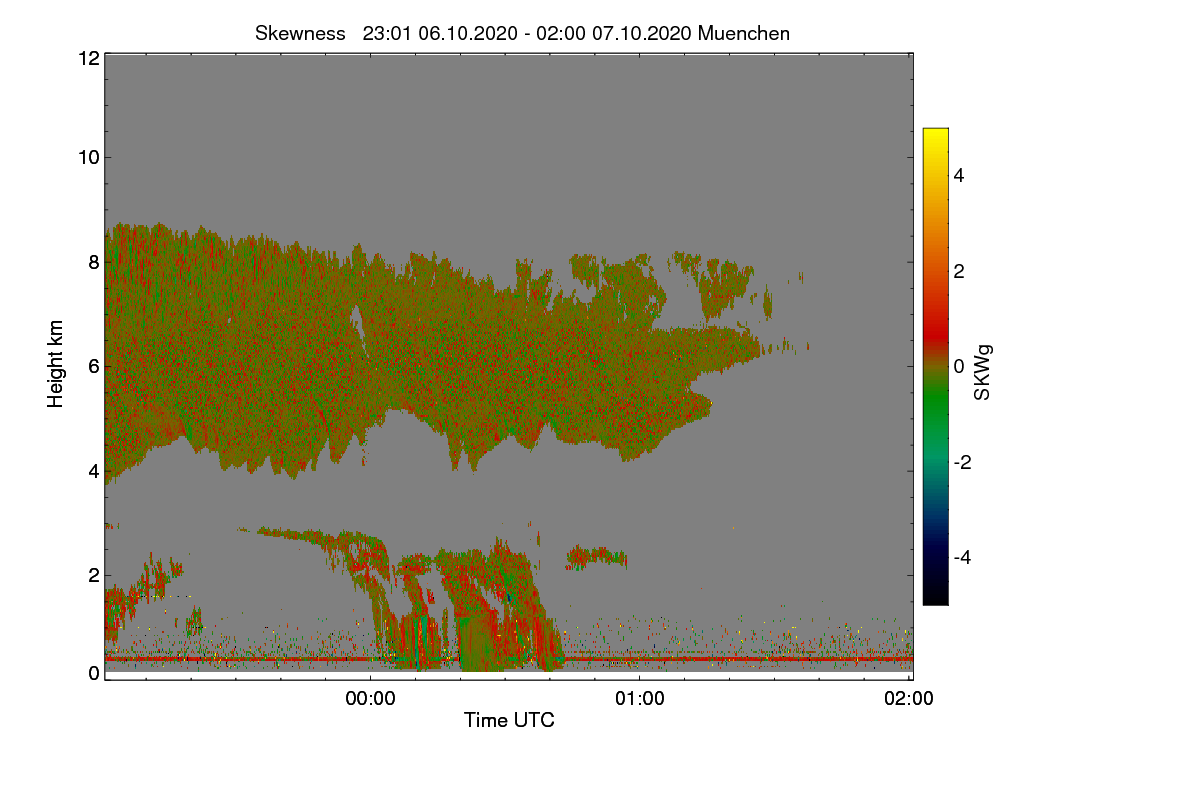Click the height-axis '4' tick label
Viewport: 1200px width, 800px height.
[x=93, y=470]
